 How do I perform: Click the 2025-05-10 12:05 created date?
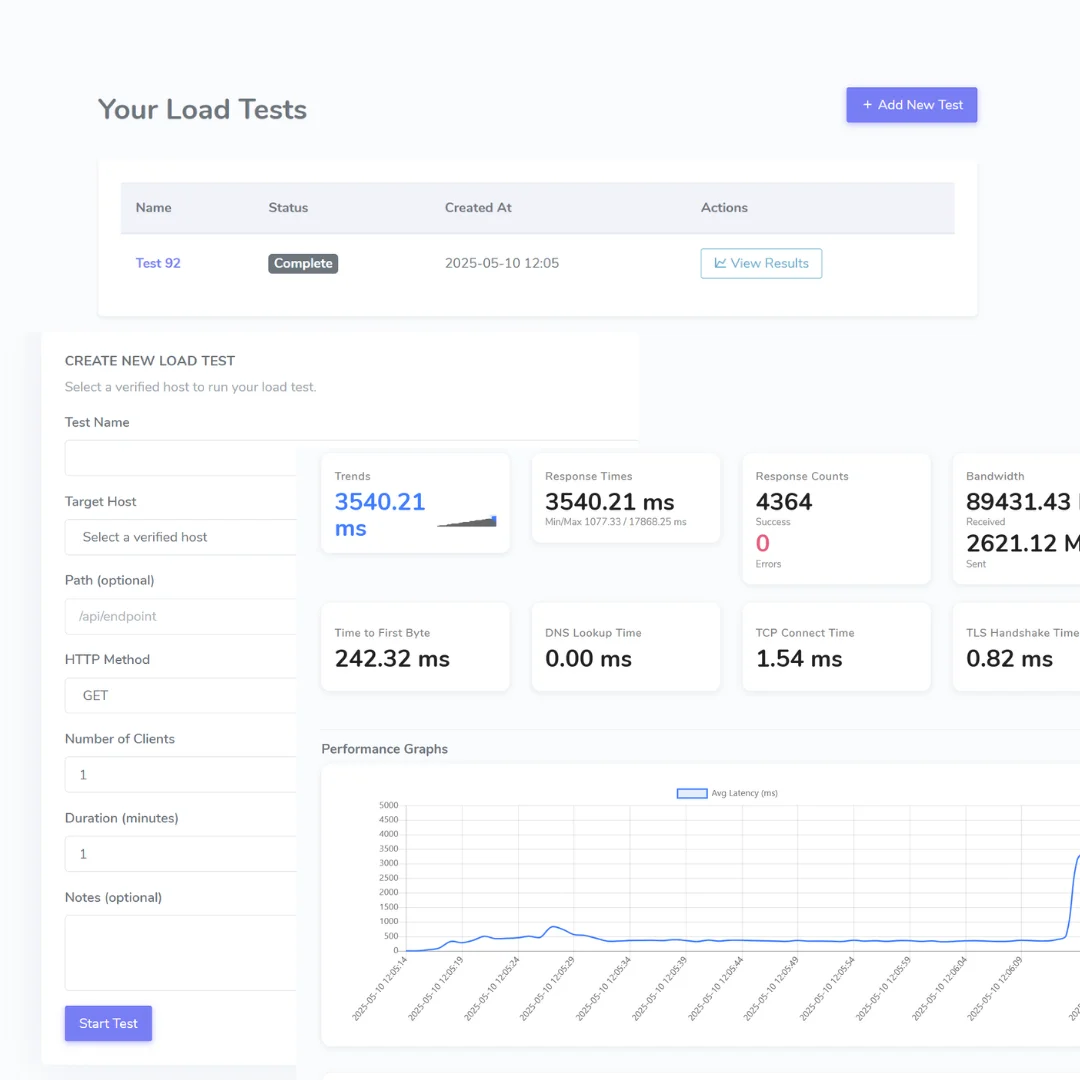pos(501,263)
